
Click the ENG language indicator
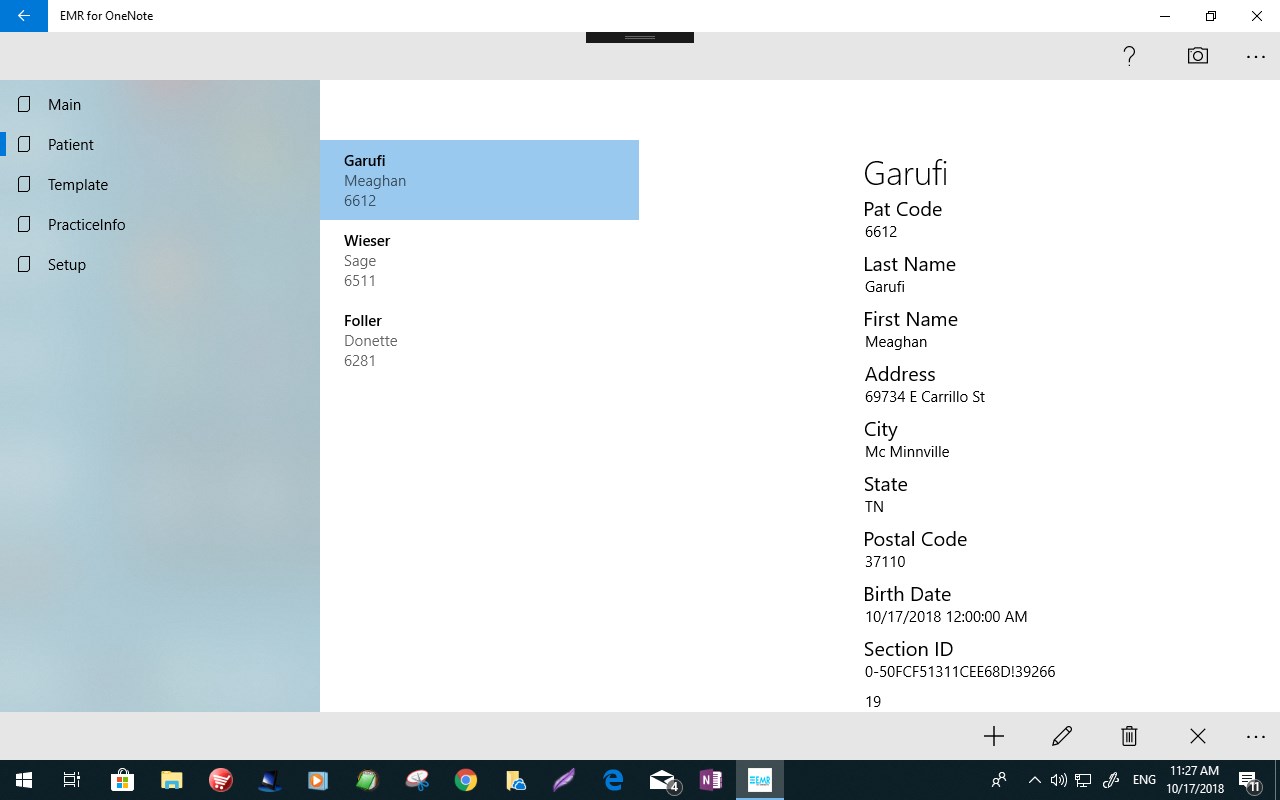point(1143,780)
